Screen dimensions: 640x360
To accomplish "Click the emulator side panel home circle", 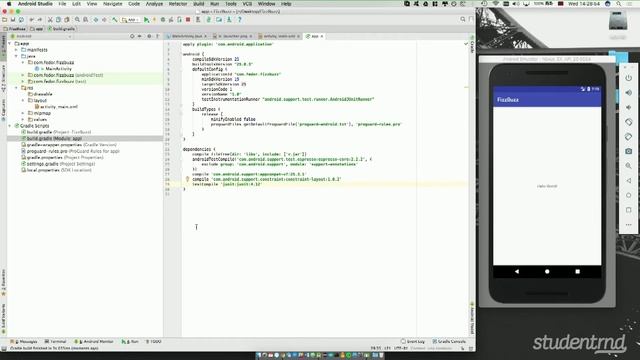I will point(629,196).
